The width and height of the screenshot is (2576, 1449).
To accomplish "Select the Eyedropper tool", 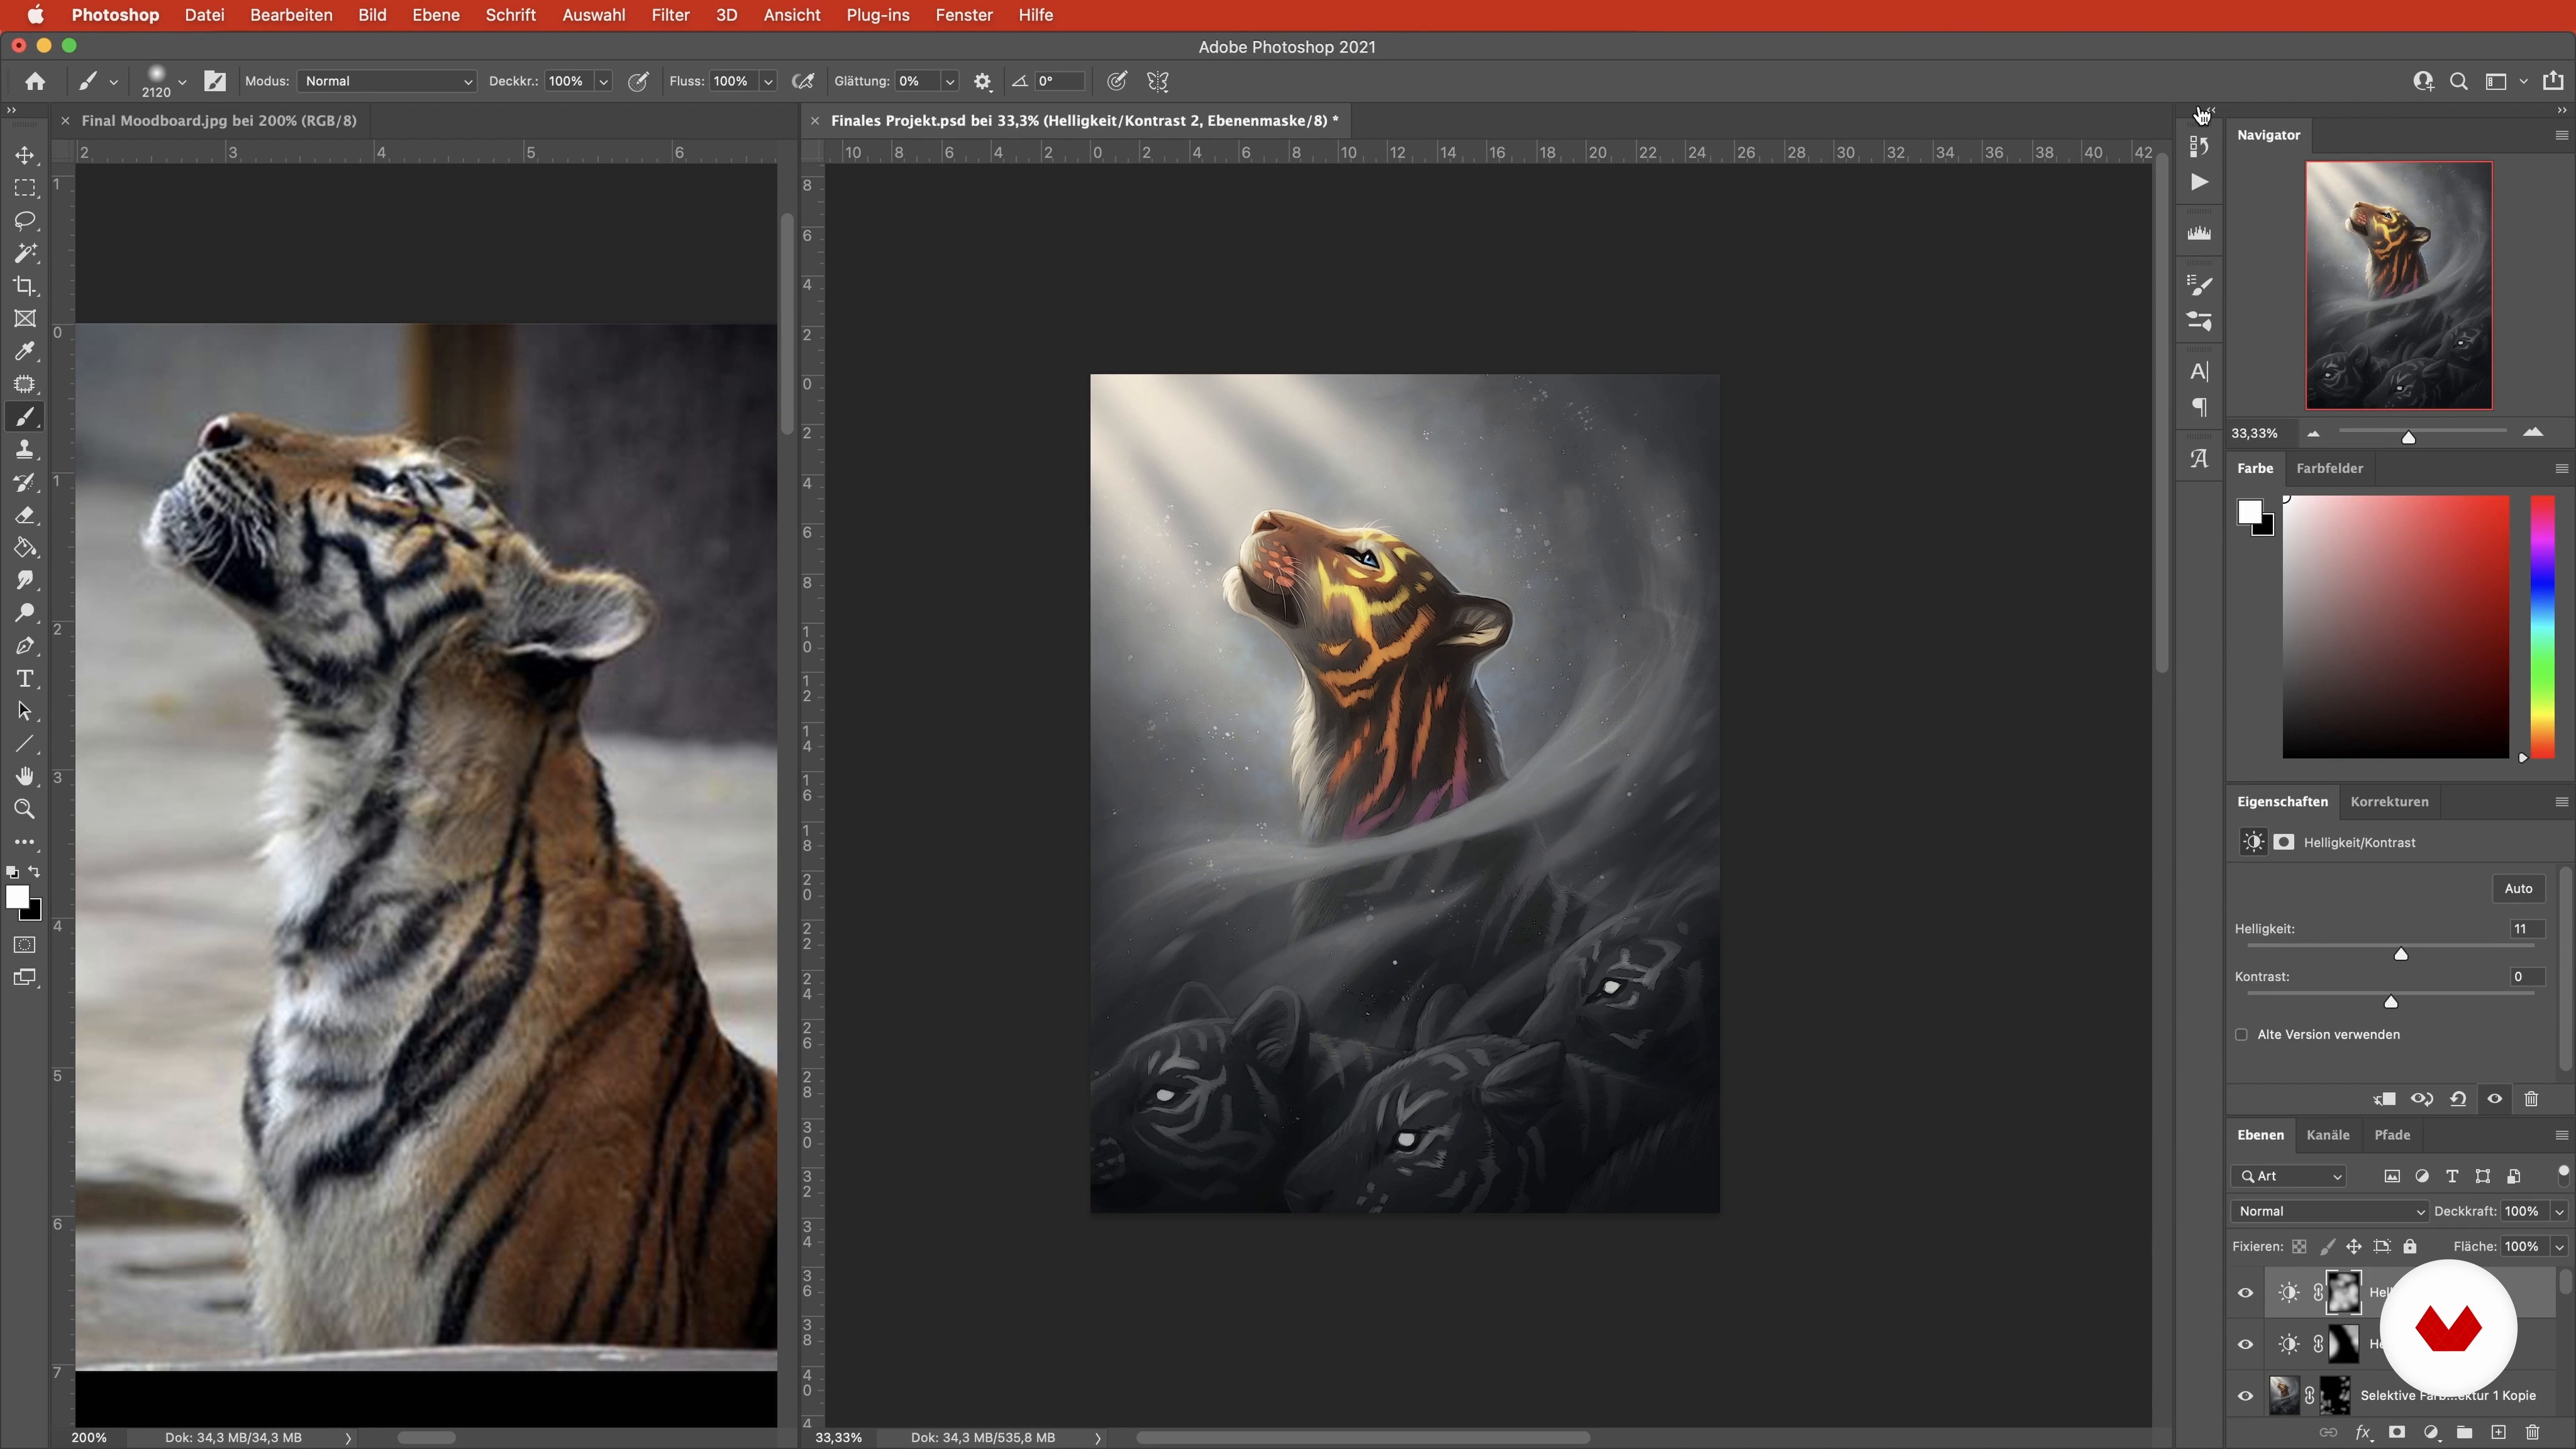I will click(25, 351).
